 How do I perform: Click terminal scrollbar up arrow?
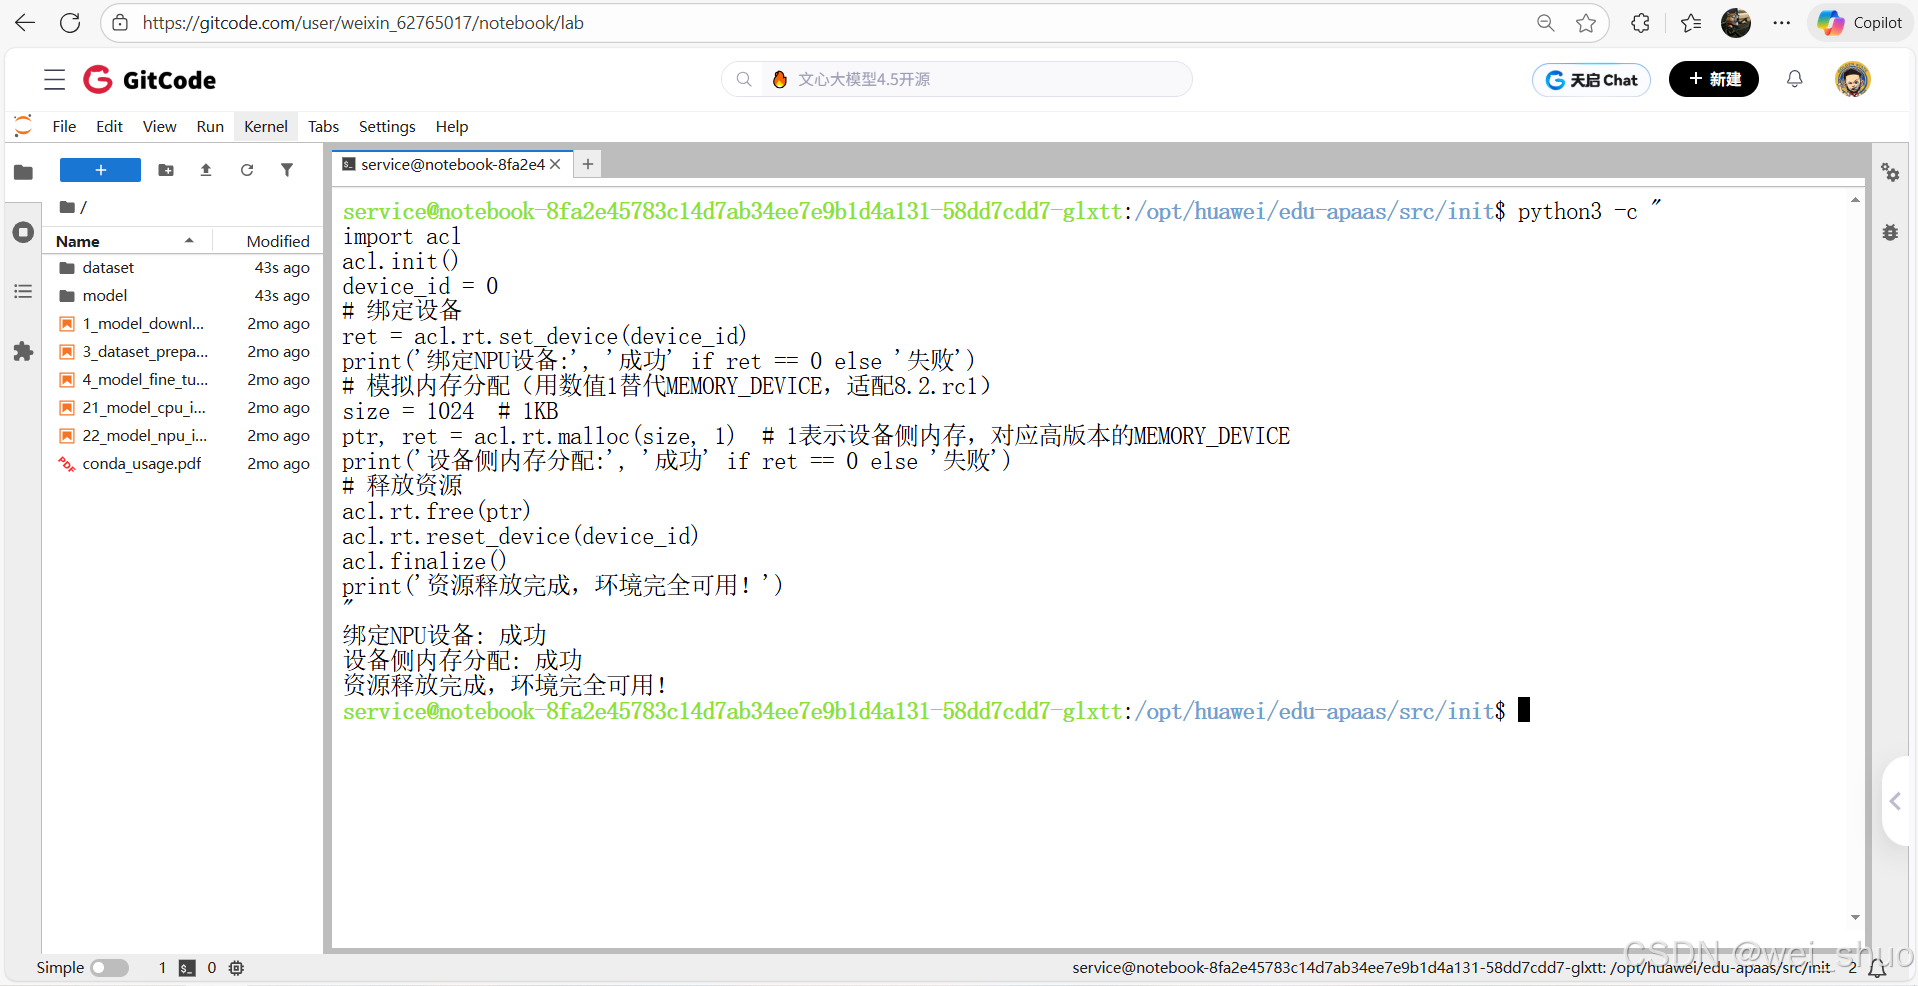tap(1855, 201)
